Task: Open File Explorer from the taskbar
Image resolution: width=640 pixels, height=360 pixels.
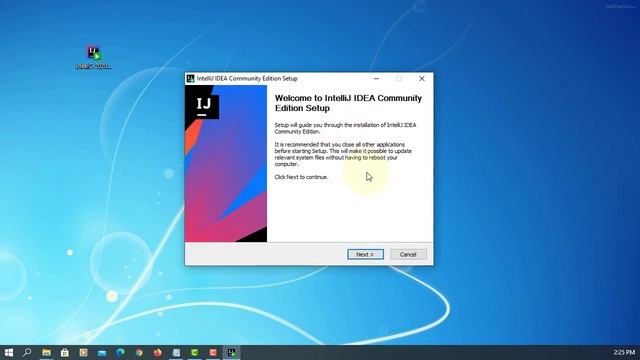Action: point(46,352)
